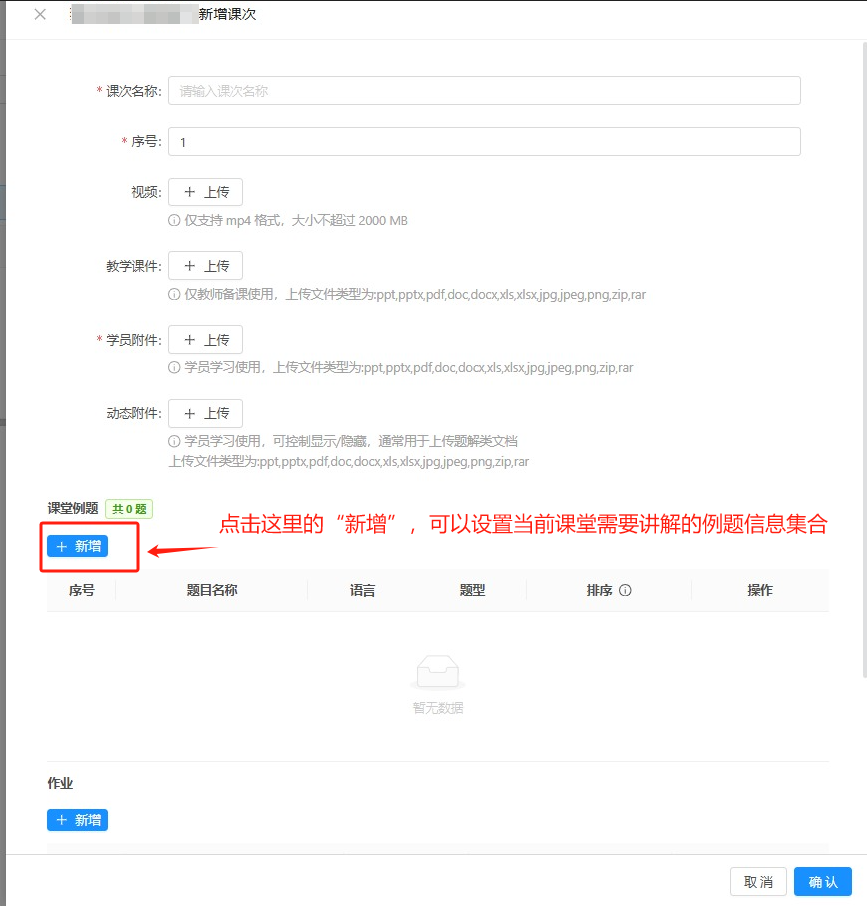This screenshot has width=867, height=906.
Task: Select the 题目名称 column header
Action: click(212, 591)
